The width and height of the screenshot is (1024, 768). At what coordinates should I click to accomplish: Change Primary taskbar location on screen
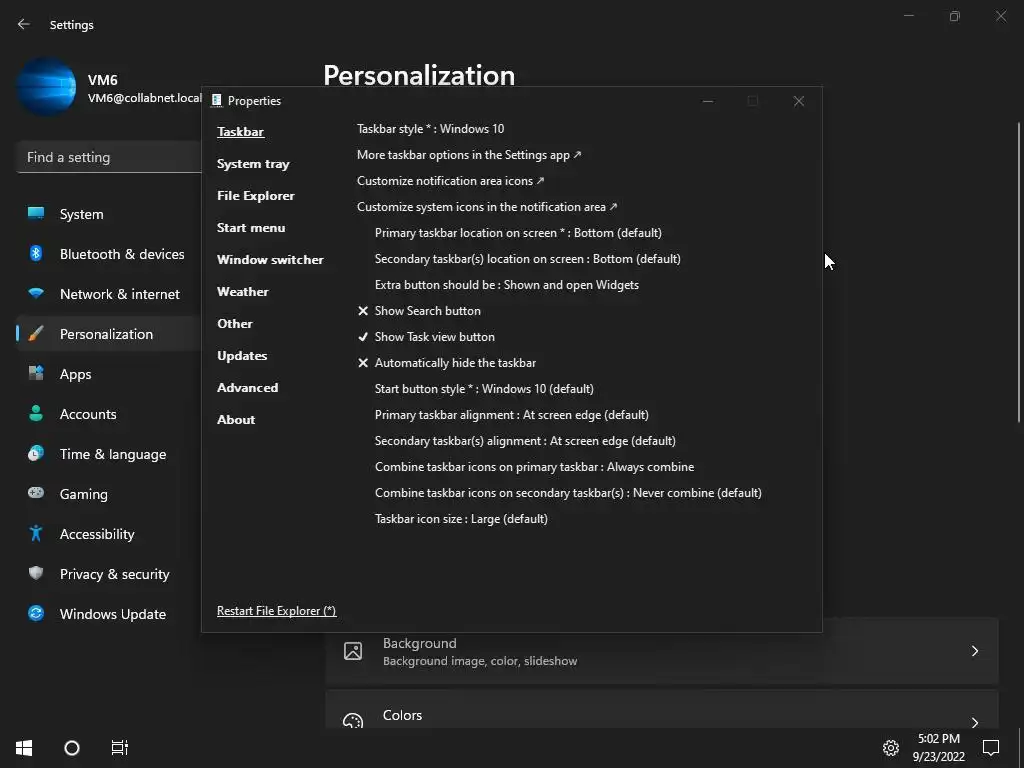(518, 233)
